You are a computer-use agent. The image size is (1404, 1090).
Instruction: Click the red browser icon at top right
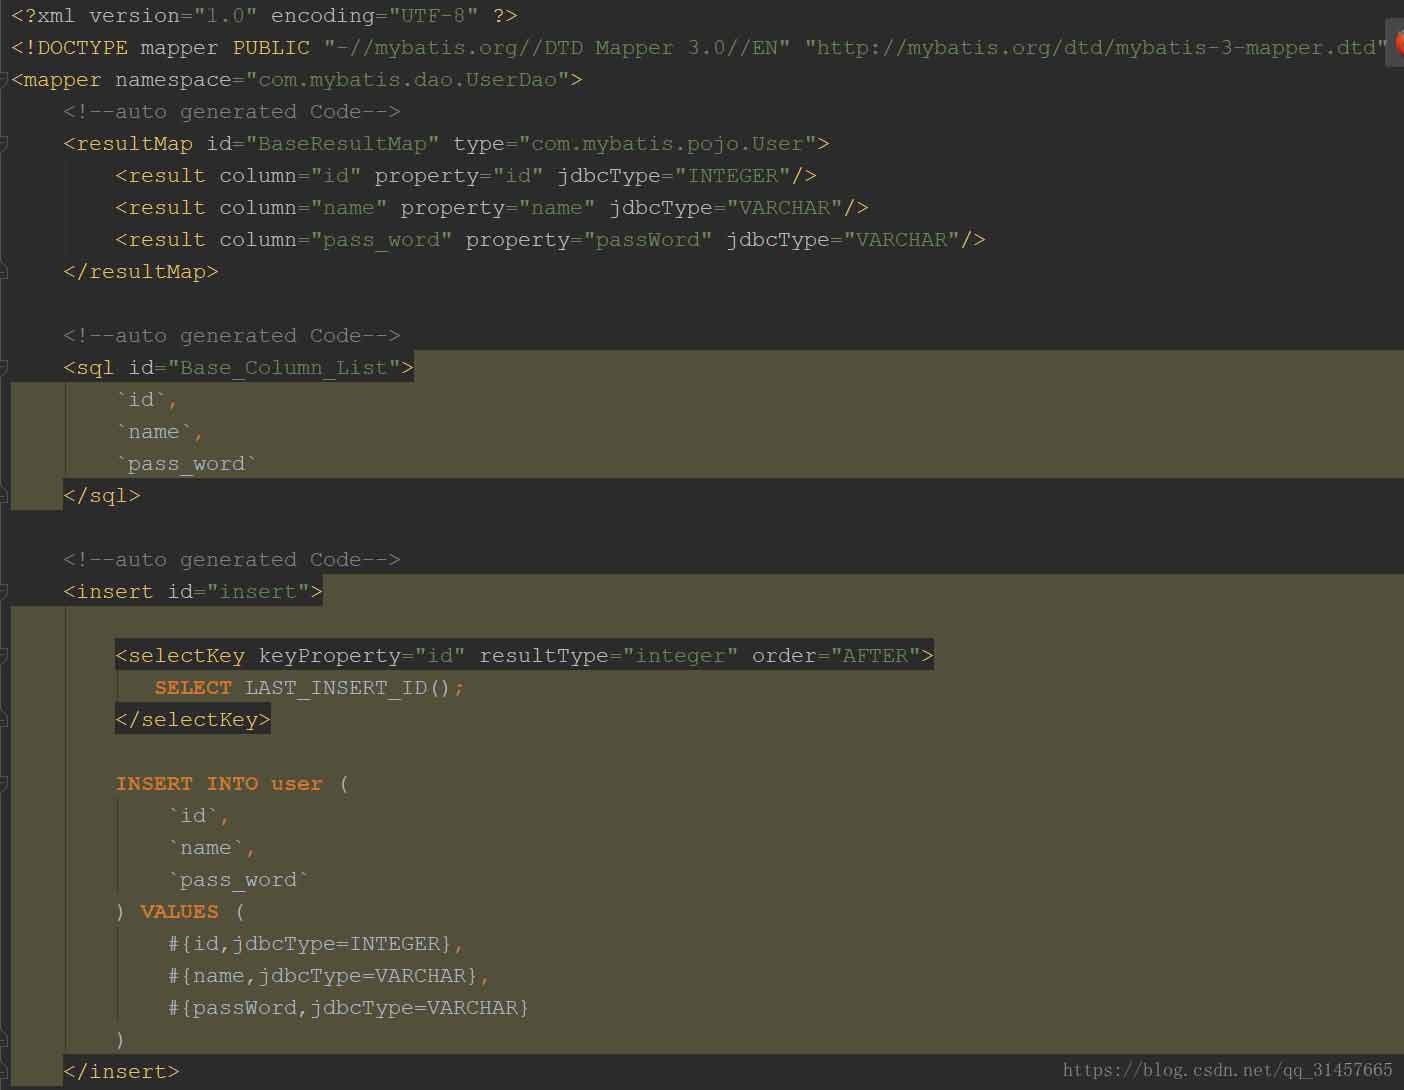click(1397, 43)
